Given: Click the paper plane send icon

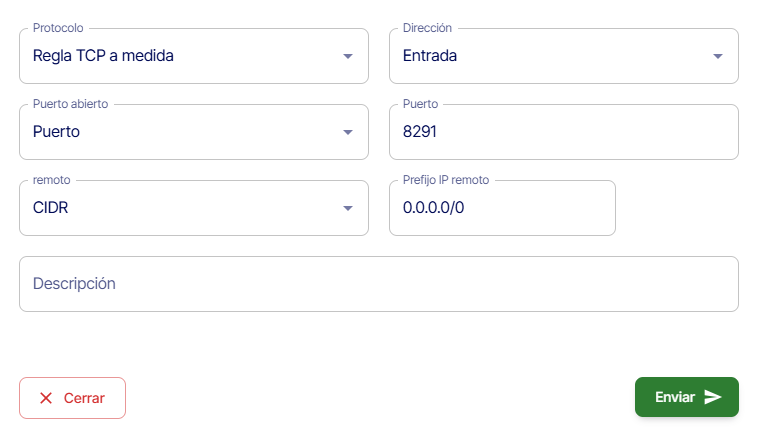Looking at the screenshot, I should pos(713,397).
